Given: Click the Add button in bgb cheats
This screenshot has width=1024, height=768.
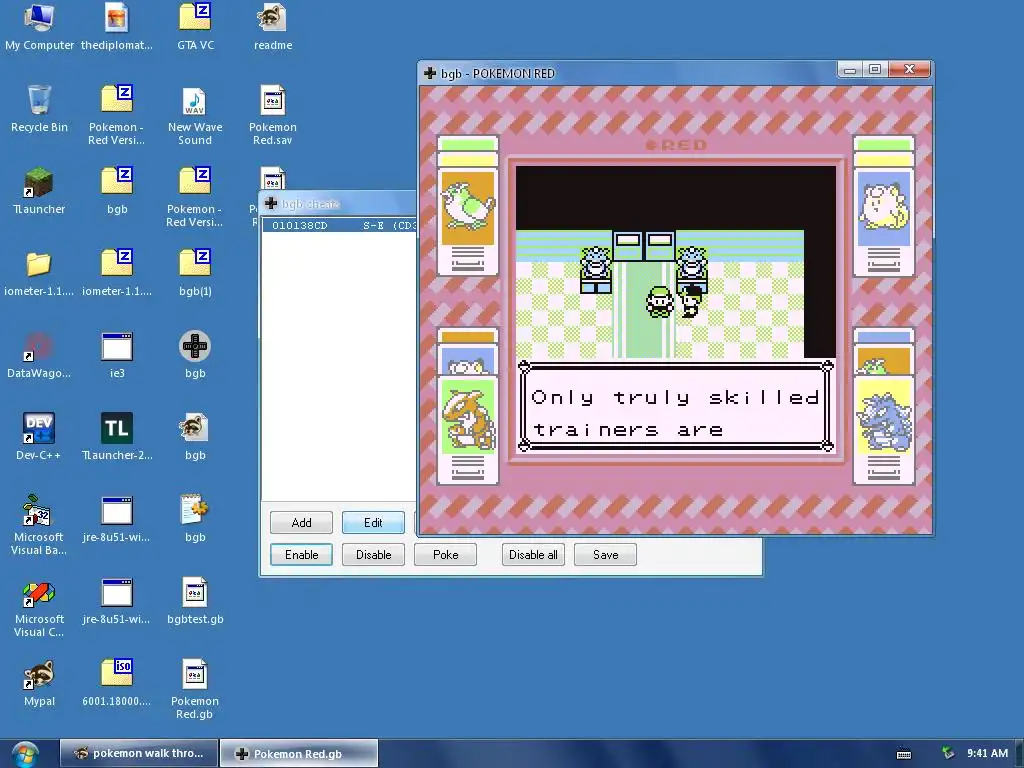Looking at the screenshot, I should pyautogui.click(x=301, y=522).
